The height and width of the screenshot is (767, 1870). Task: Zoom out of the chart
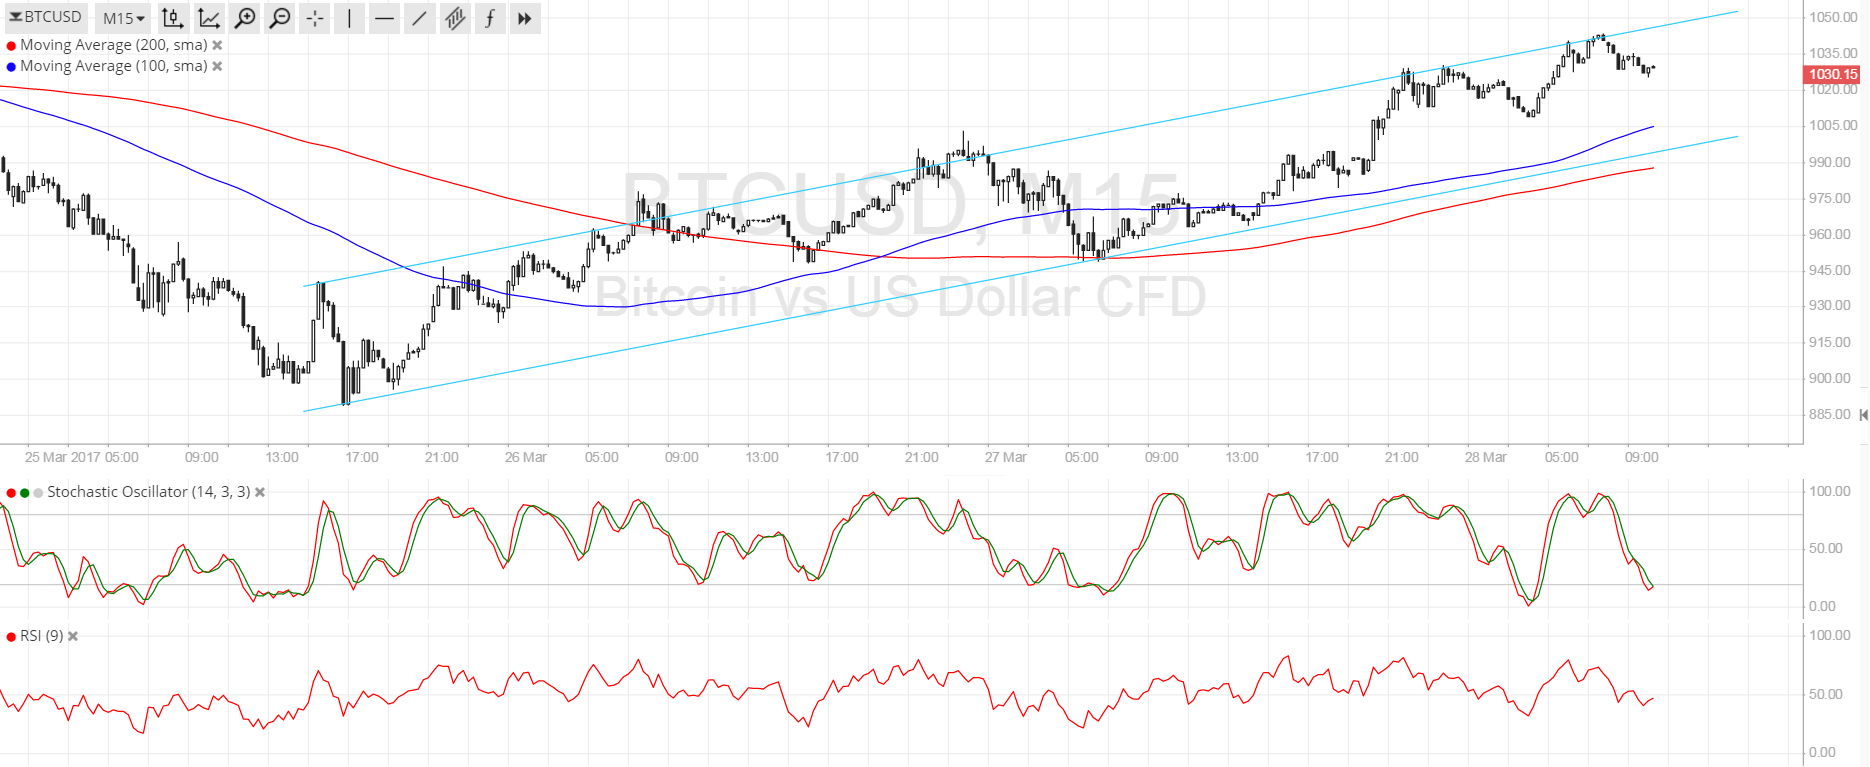280,18
